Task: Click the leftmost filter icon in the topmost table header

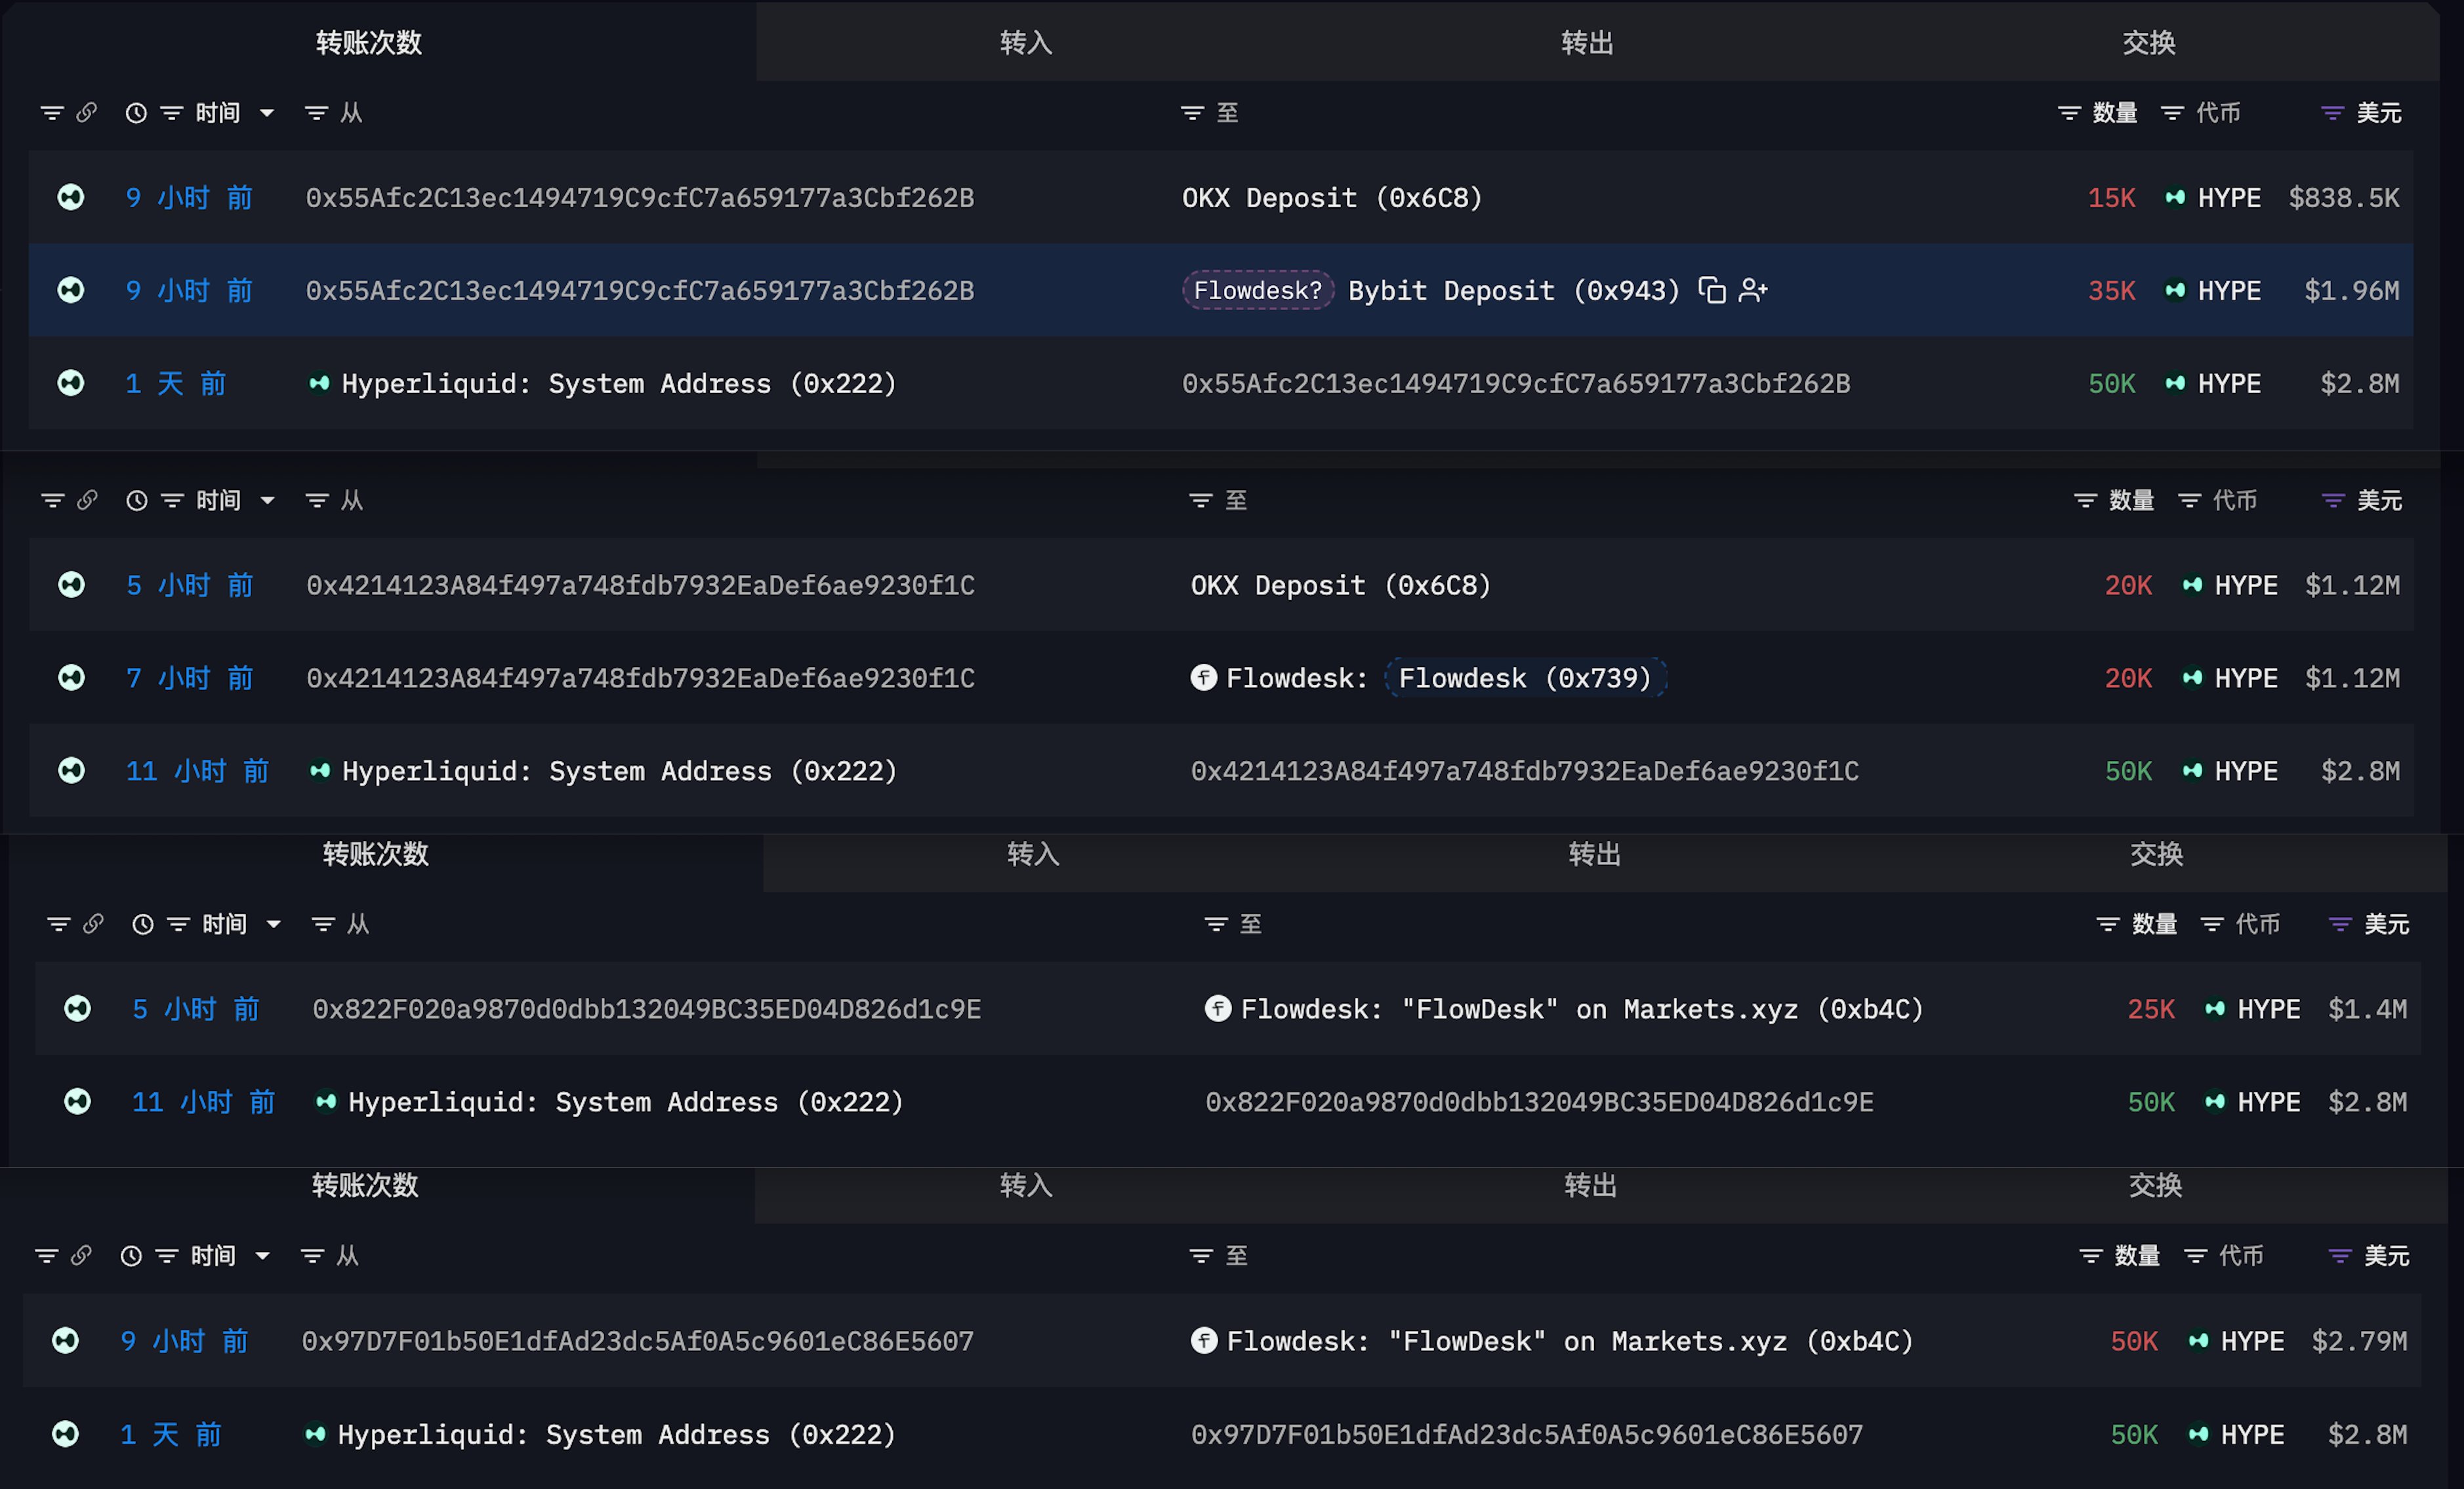Action: pos(51,113)
